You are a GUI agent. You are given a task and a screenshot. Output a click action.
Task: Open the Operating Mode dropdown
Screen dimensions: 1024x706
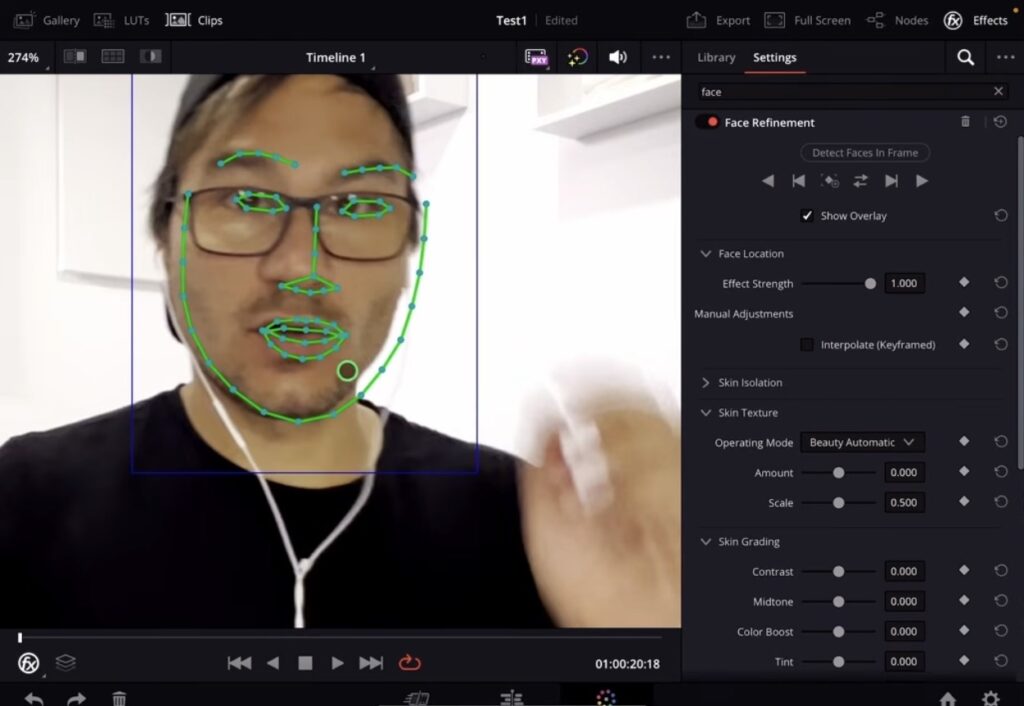[x=862, y=442]
